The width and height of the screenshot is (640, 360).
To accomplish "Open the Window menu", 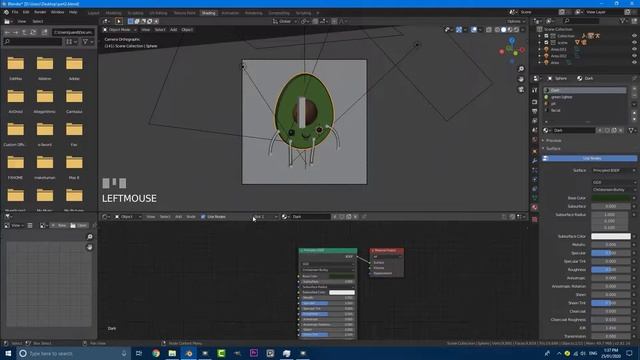I will coord(58,12).
